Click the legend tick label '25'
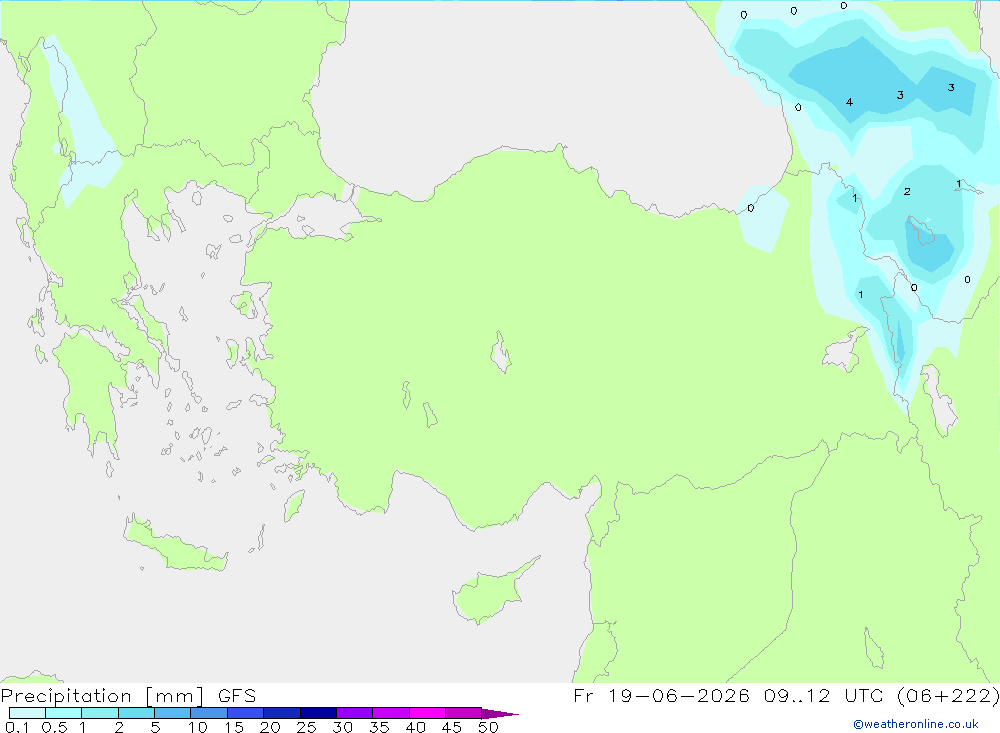 pos(306,727)
